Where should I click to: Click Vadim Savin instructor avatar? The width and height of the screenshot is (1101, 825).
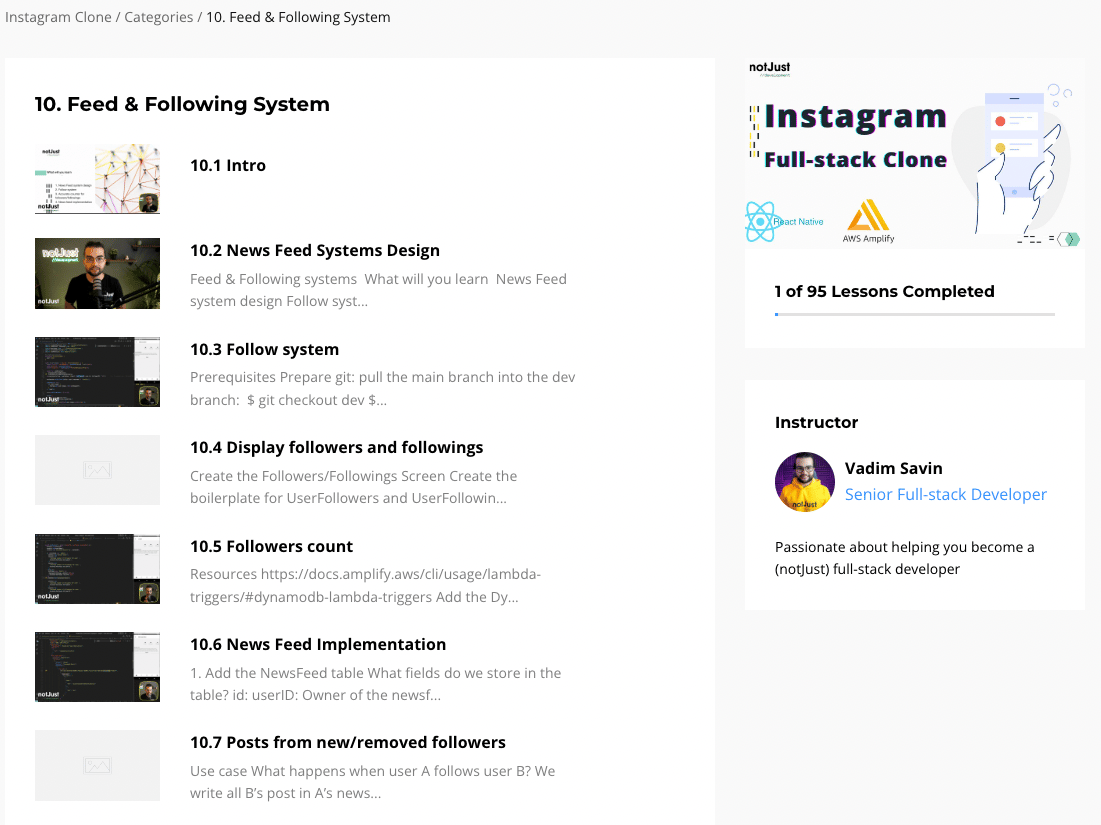[805, 482]
